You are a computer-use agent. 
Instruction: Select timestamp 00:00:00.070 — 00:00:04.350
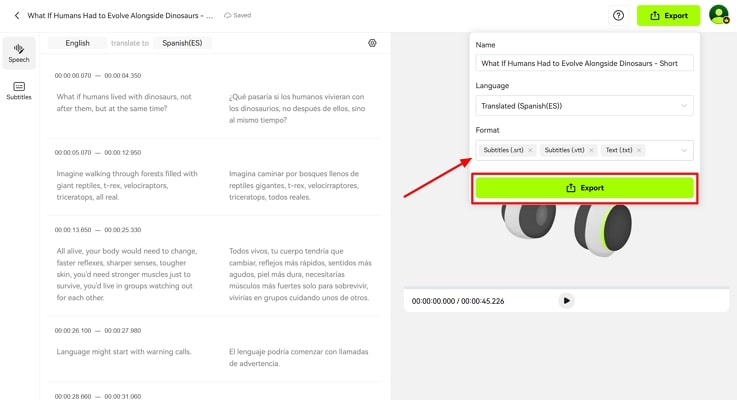(x=98, y=75)
